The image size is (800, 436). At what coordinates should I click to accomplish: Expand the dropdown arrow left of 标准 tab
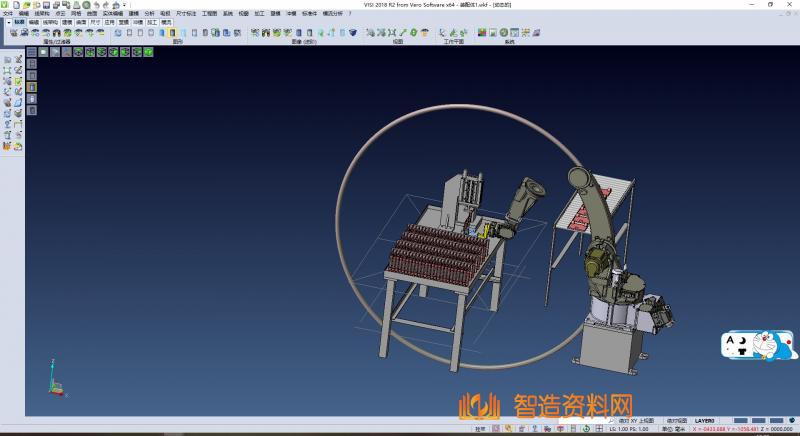pyautogui.click(x=8, y=21)
